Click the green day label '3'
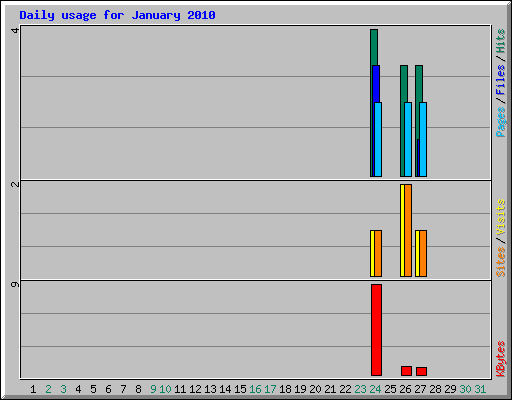 click(63, 389)
